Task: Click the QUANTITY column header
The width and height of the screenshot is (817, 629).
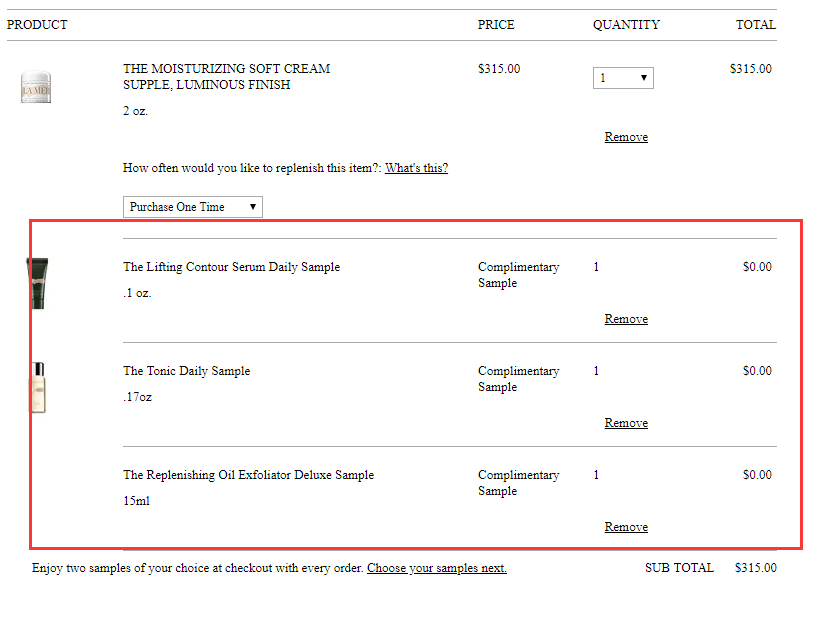Action: pyautogui.click(x=626, y=25)
